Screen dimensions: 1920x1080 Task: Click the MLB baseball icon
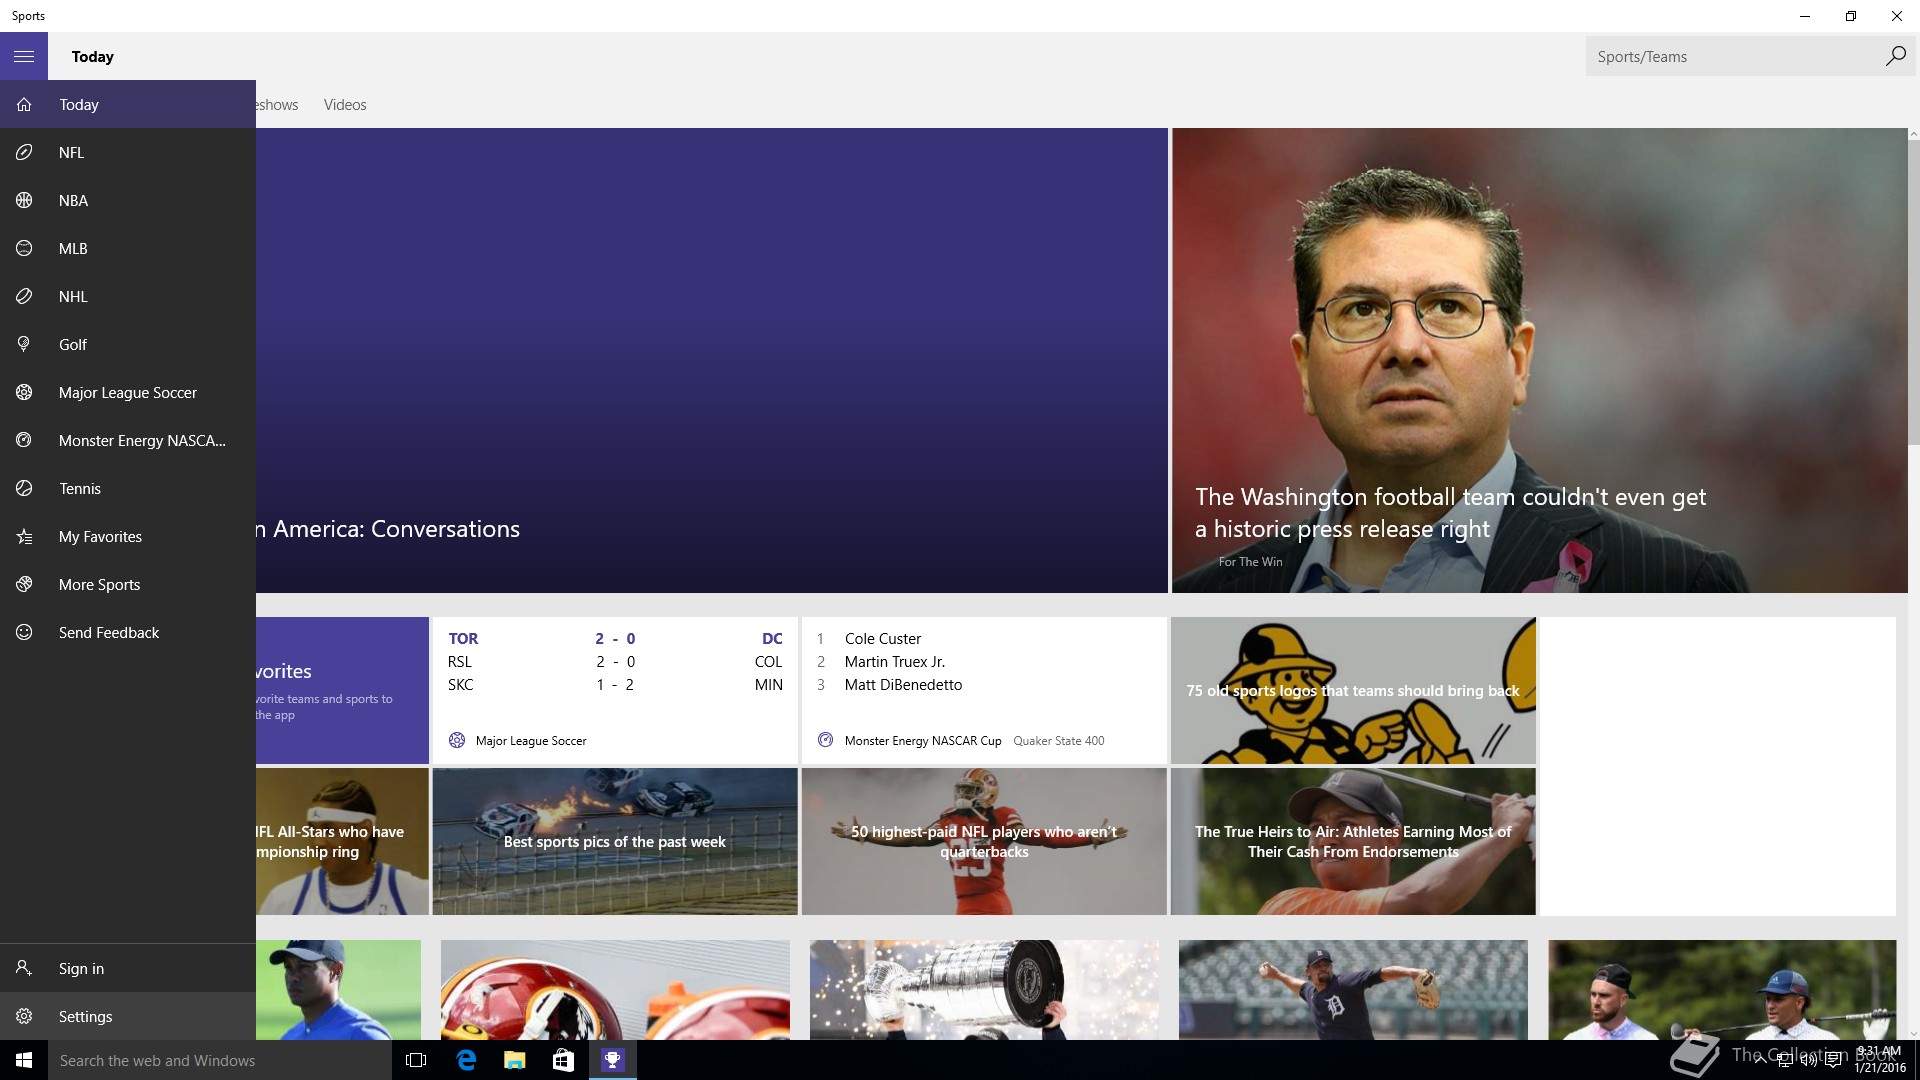(24, 248)
